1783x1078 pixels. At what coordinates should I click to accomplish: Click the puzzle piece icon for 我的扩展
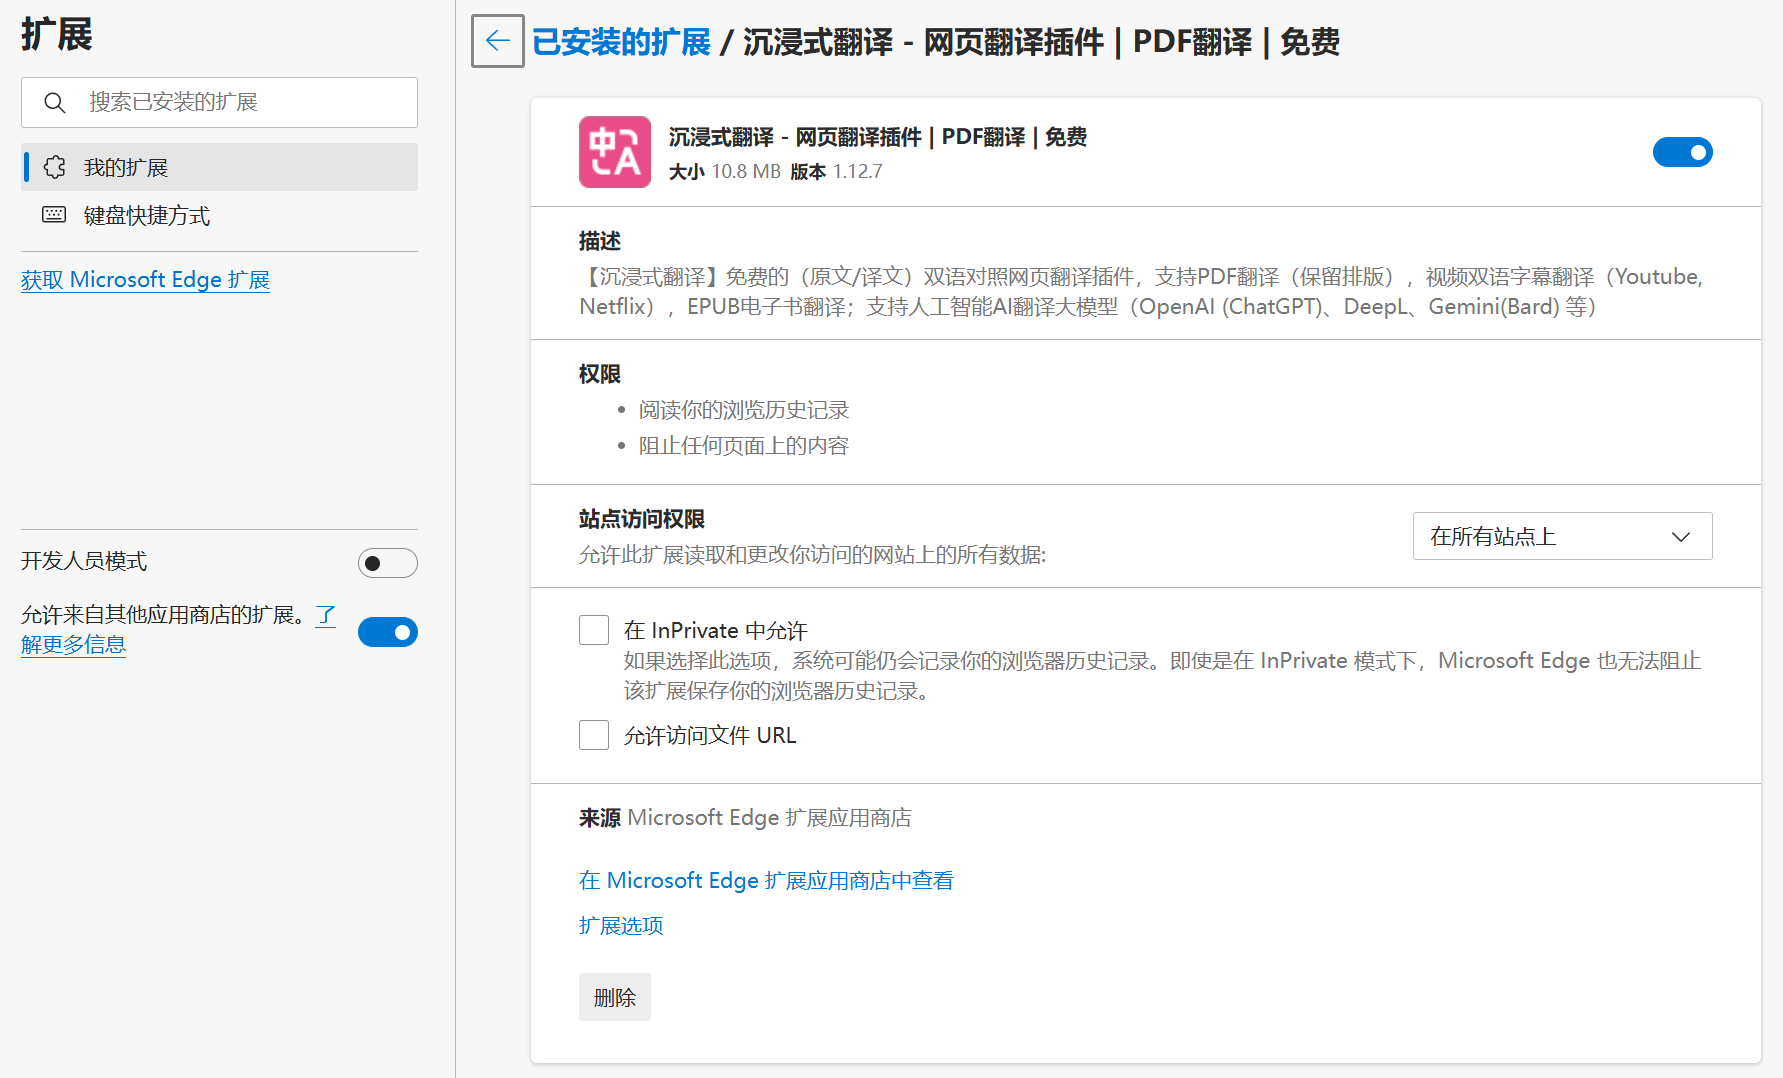(55, 167)
